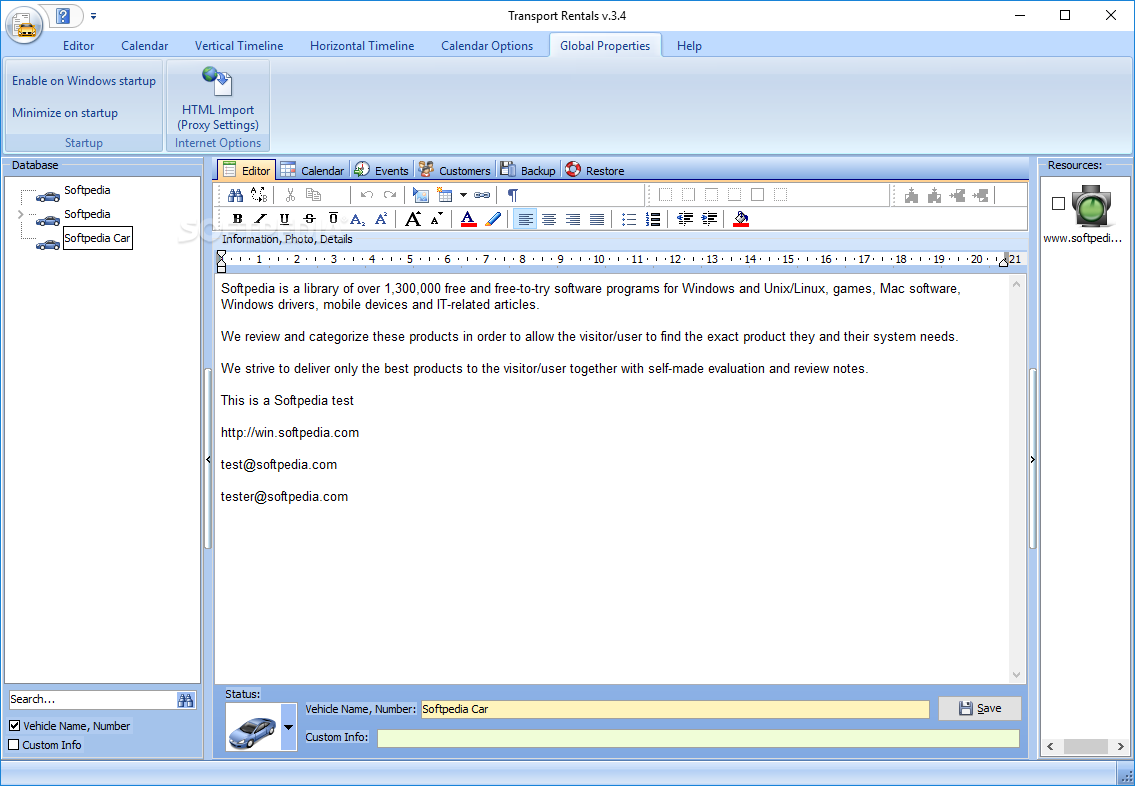The height and width of the screenshot is (786, 1135).
Task: Enable the Custom Info checkbox
Action: point(14,745)
